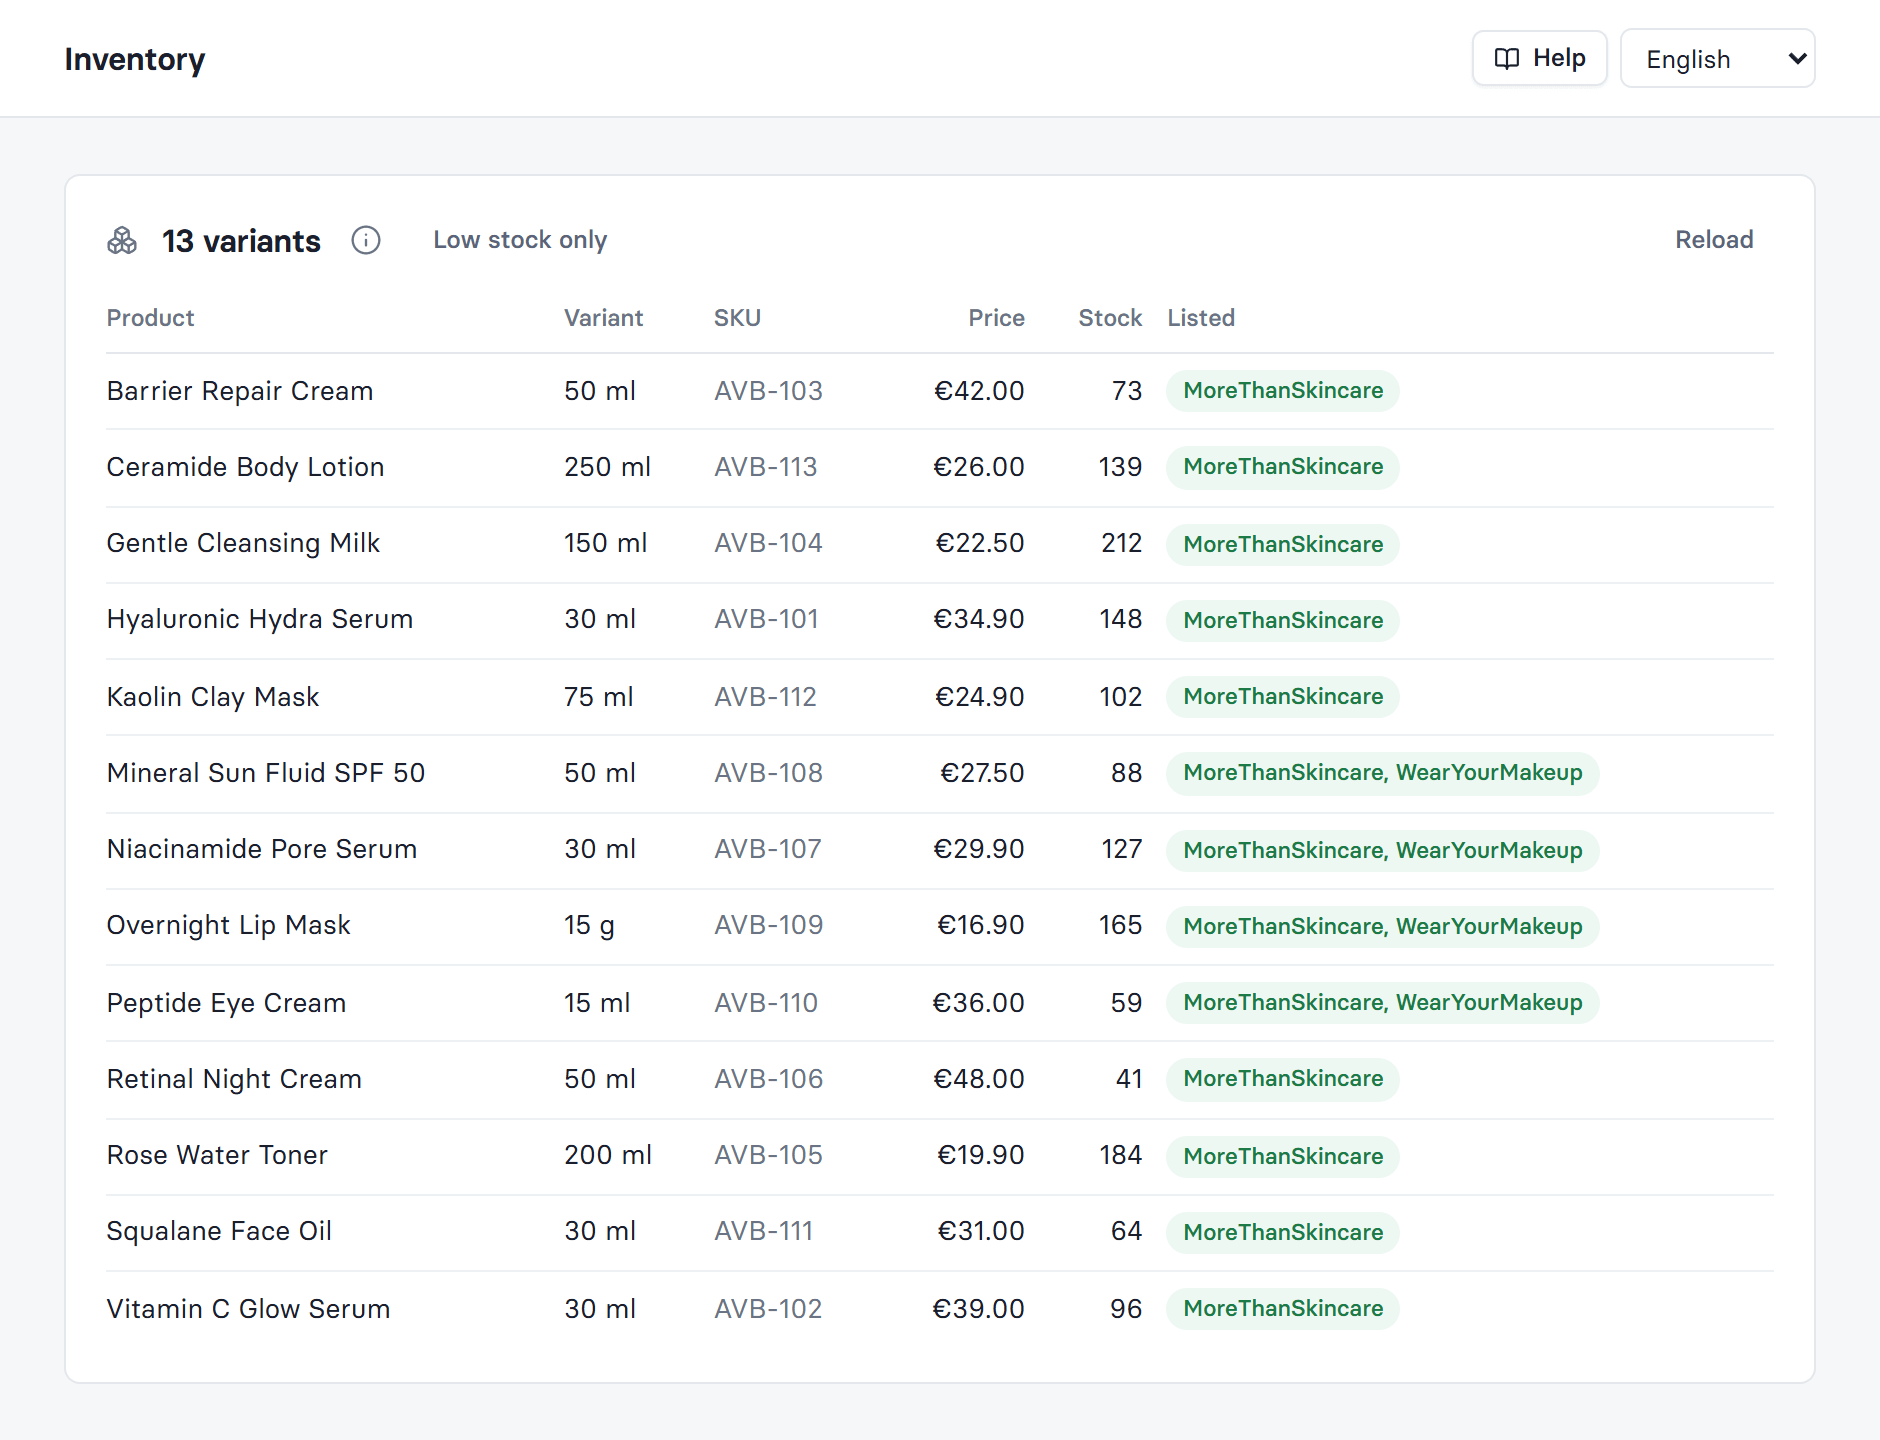Reload the inventory list
This screenshot has width=1880, height=1440.
pos(1714,240)
